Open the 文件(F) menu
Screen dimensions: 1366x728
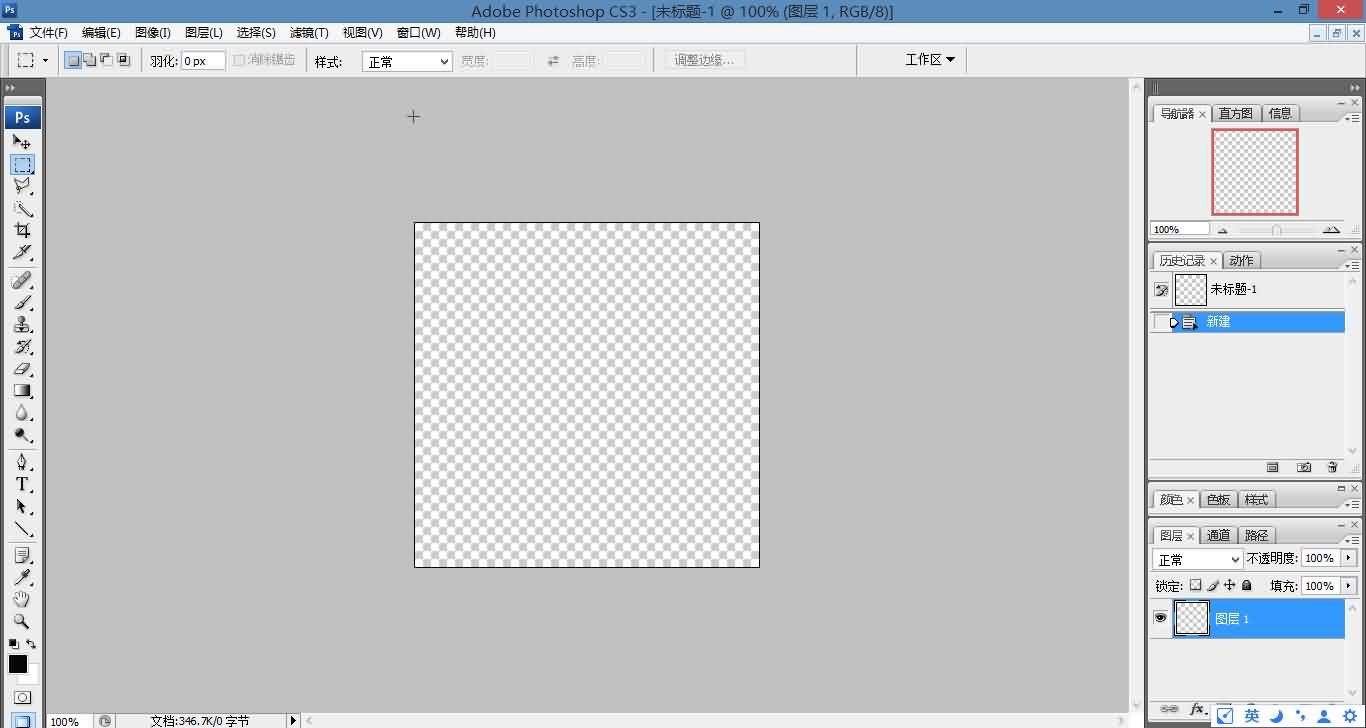(x=49, y=33)
